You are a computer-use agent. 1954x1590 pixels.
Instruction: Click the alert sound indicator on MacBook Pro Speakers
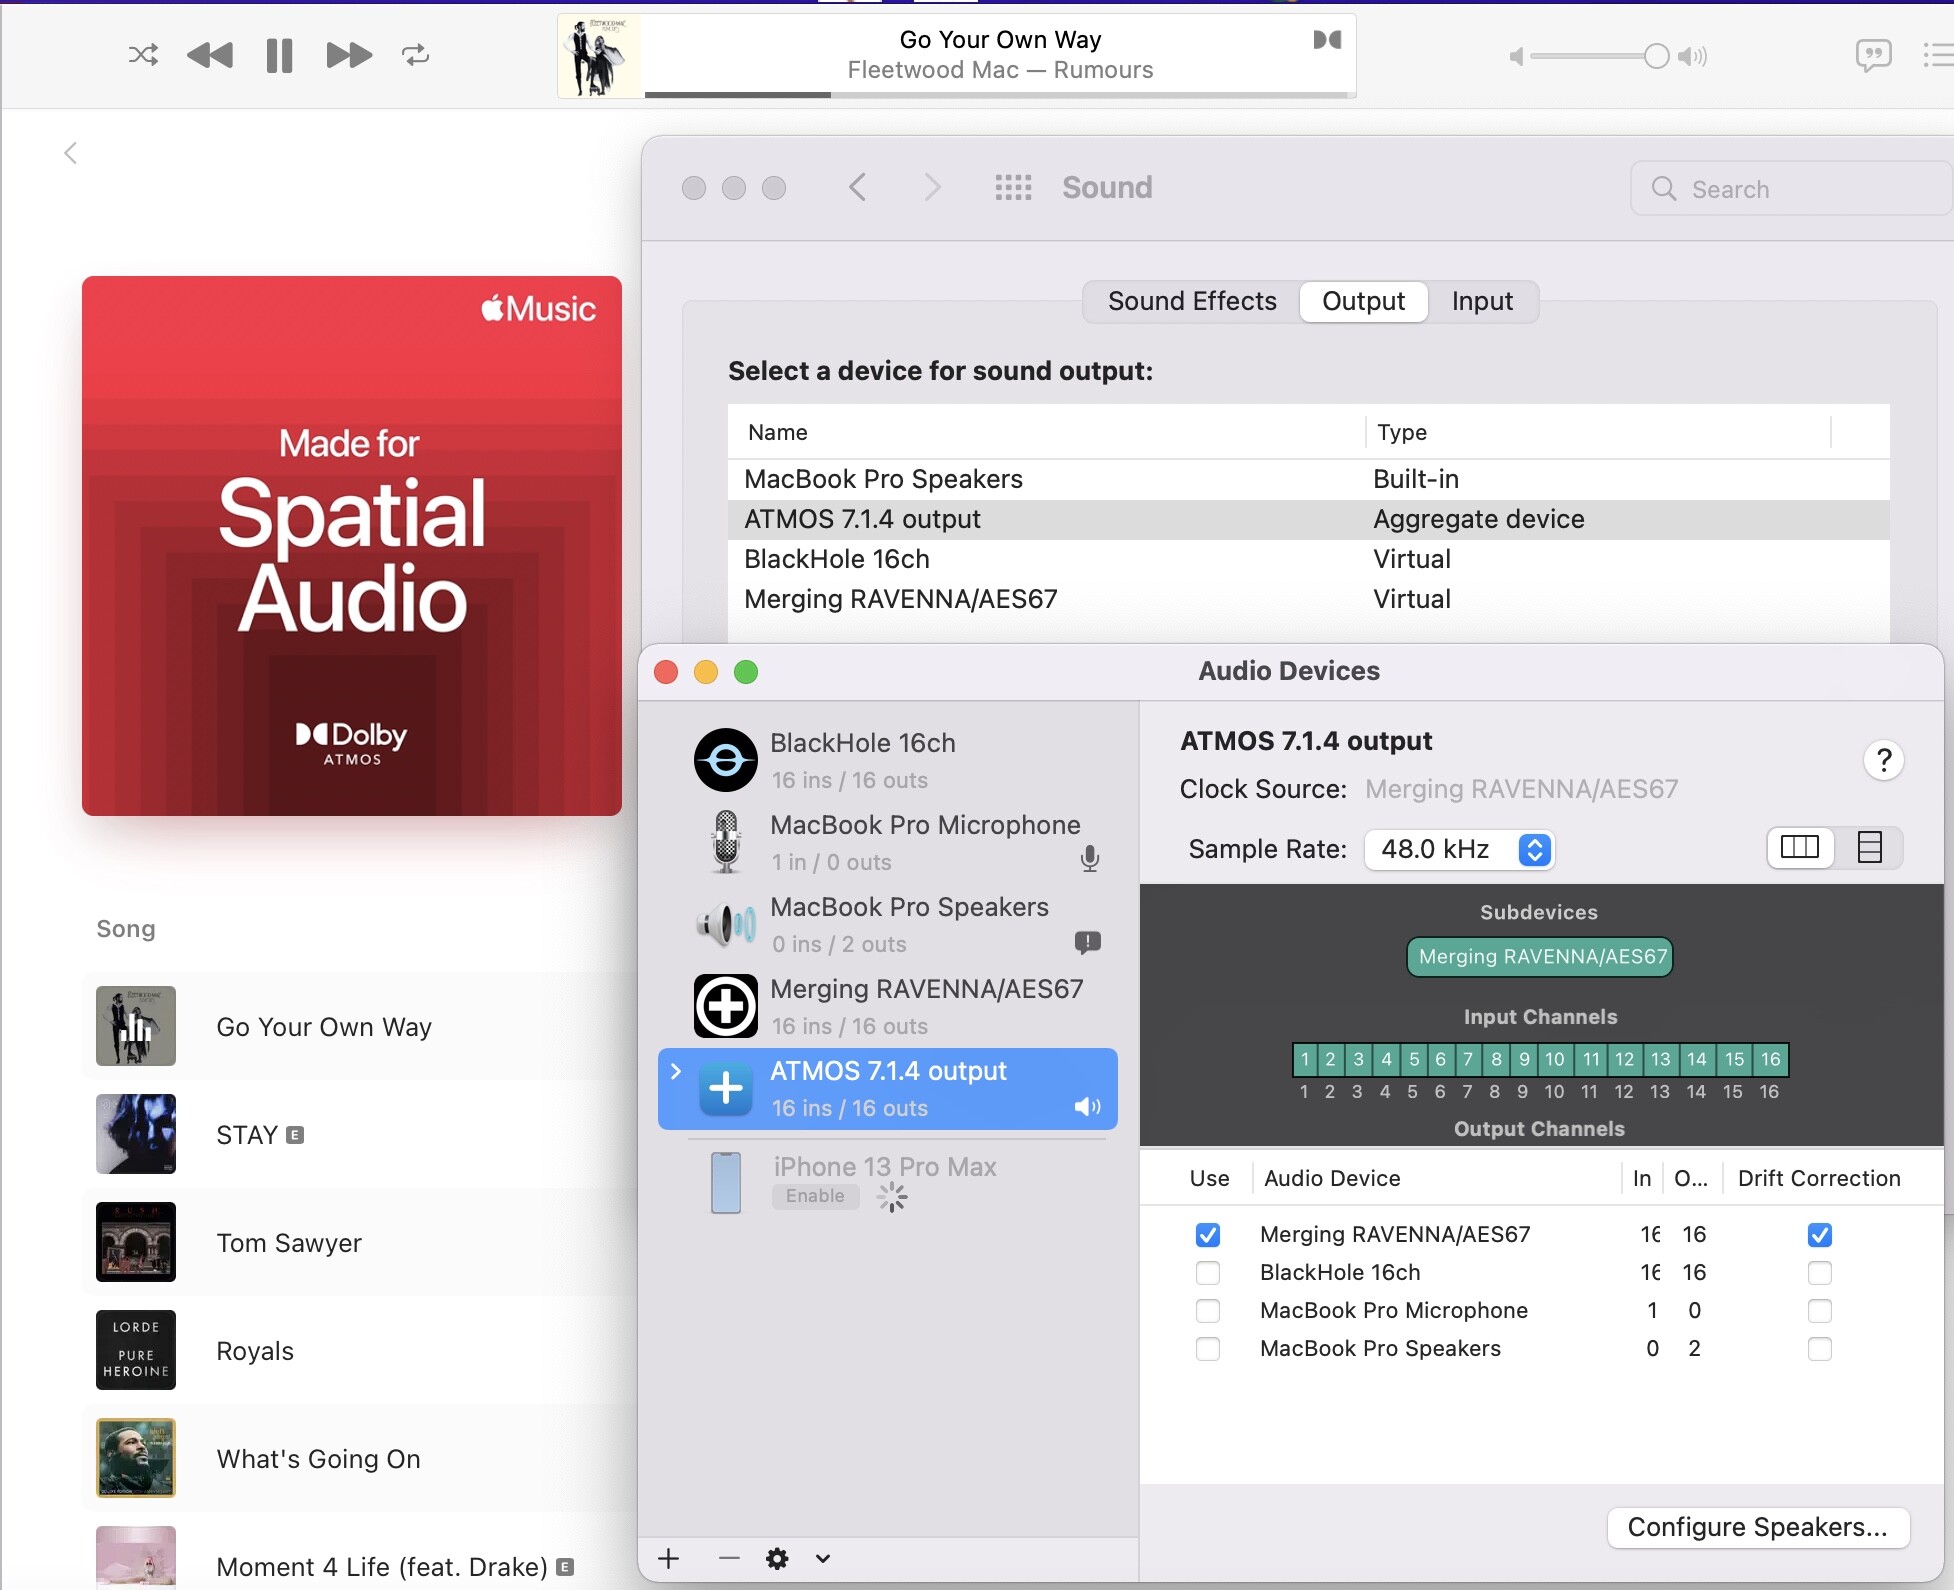pos(1088,942)
